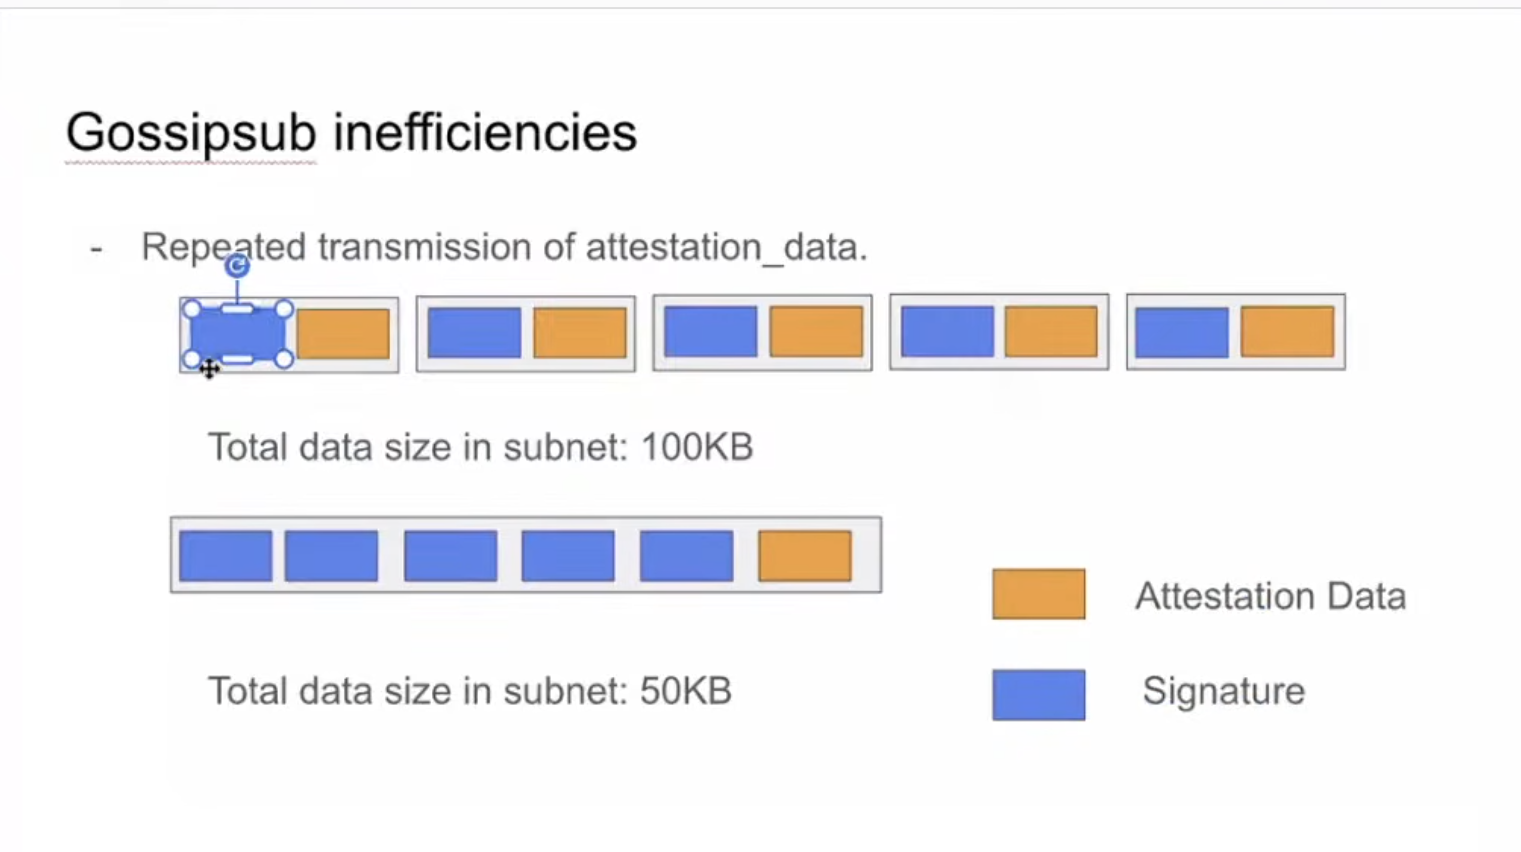
Task: Click the rotation handle above selected blue shape
Action: point(237,266)
